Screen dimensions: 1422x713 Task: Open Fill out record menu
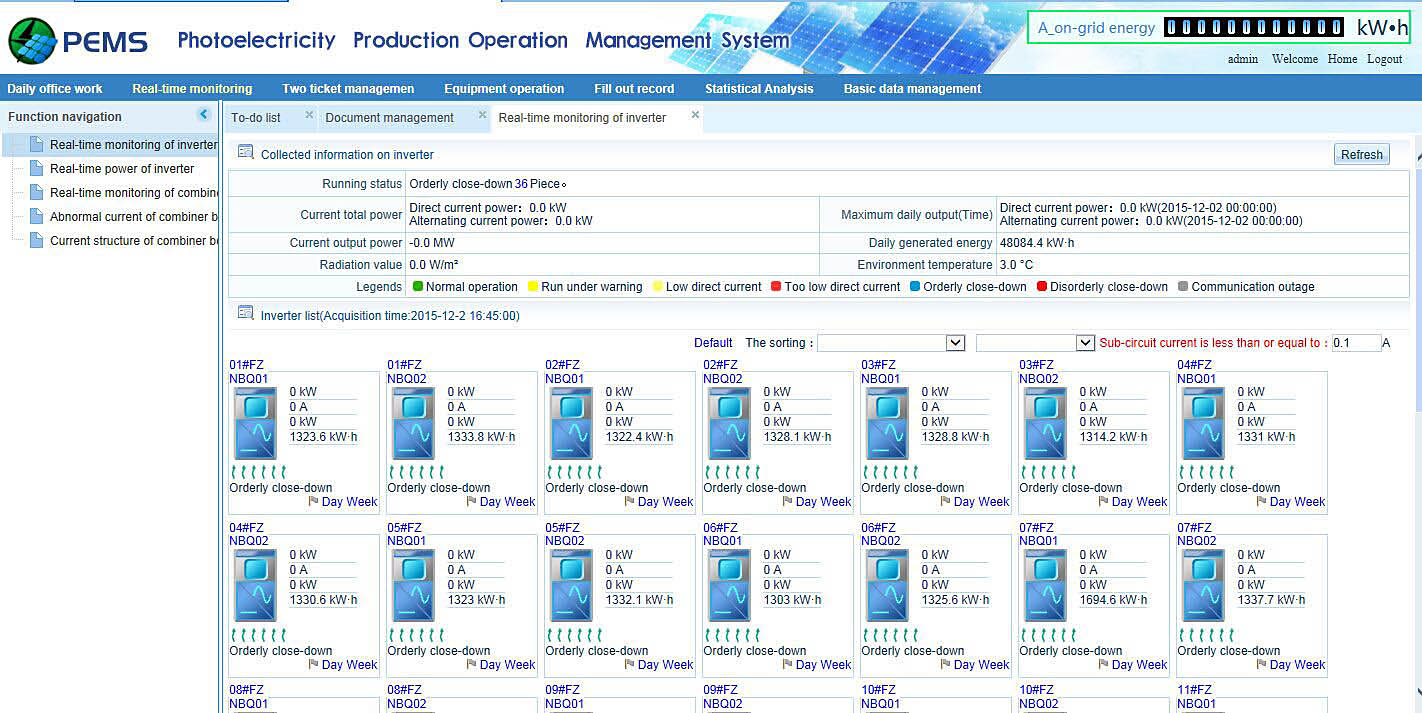pos(634,88)
